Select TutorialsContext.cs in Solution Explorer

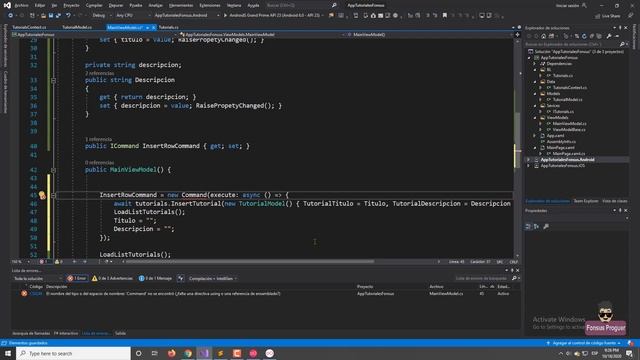(570, 88)
